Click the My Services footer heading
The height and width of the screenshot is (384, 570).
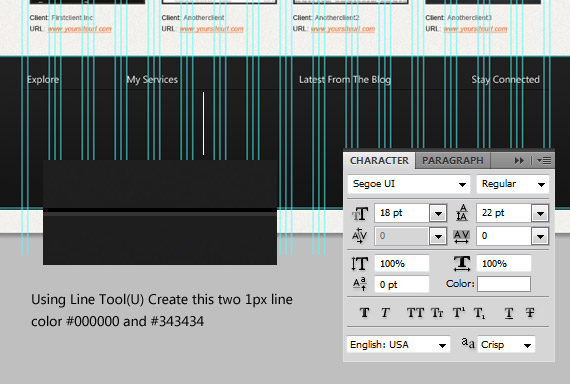(x=152, y=80)
